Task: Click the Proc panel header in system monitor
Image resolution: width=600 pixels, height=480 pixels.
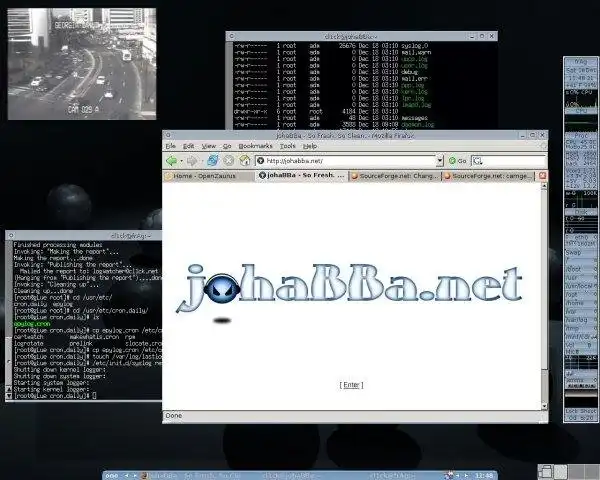Action: [581, 136]
